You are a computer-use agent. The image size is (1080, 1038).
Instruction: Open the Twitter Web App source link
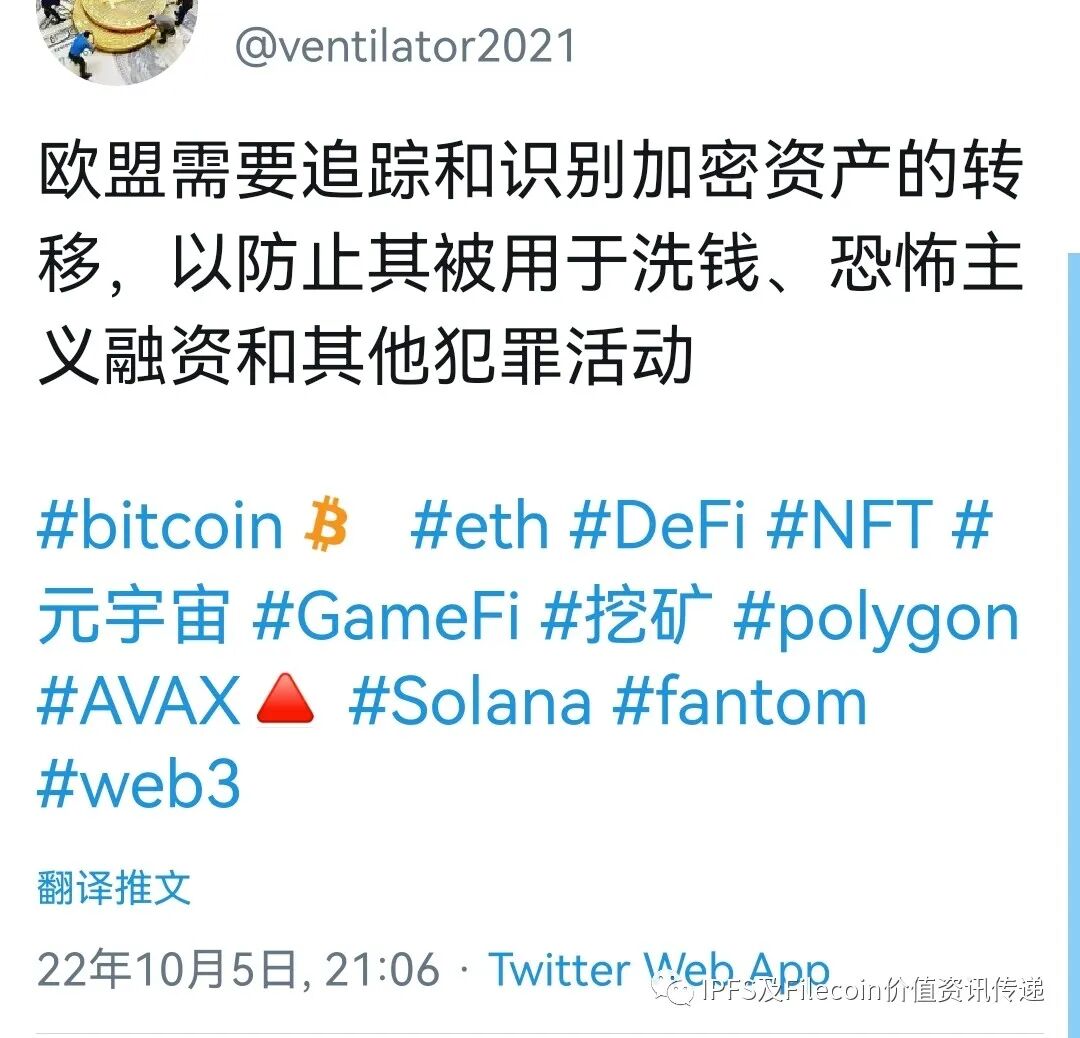(x=658, y=969)
